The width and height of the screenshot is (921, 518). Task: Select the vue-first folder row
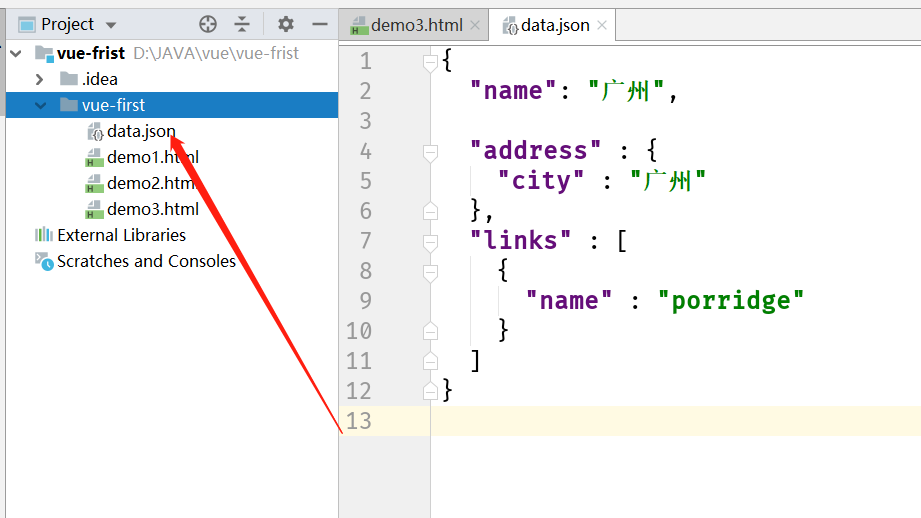click(172, 105)
